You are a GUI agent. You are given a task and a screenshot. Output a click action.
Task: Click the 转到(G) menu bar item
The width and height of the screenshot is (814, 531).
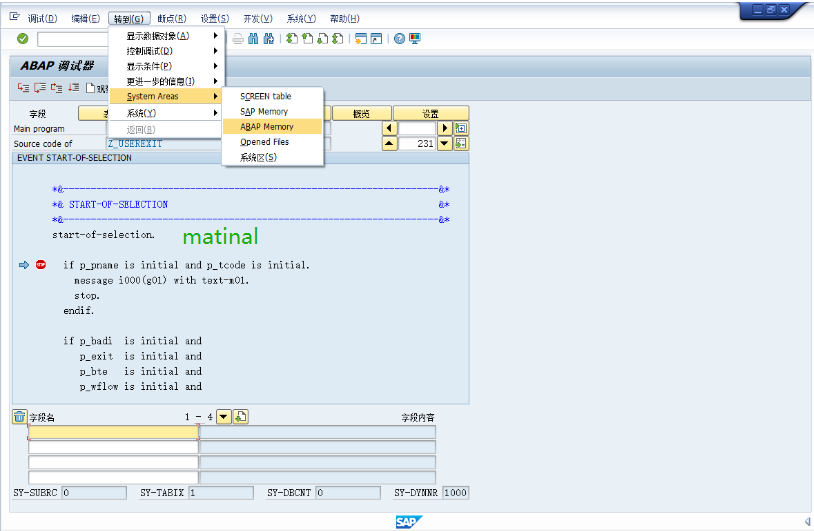click(129, 19)
